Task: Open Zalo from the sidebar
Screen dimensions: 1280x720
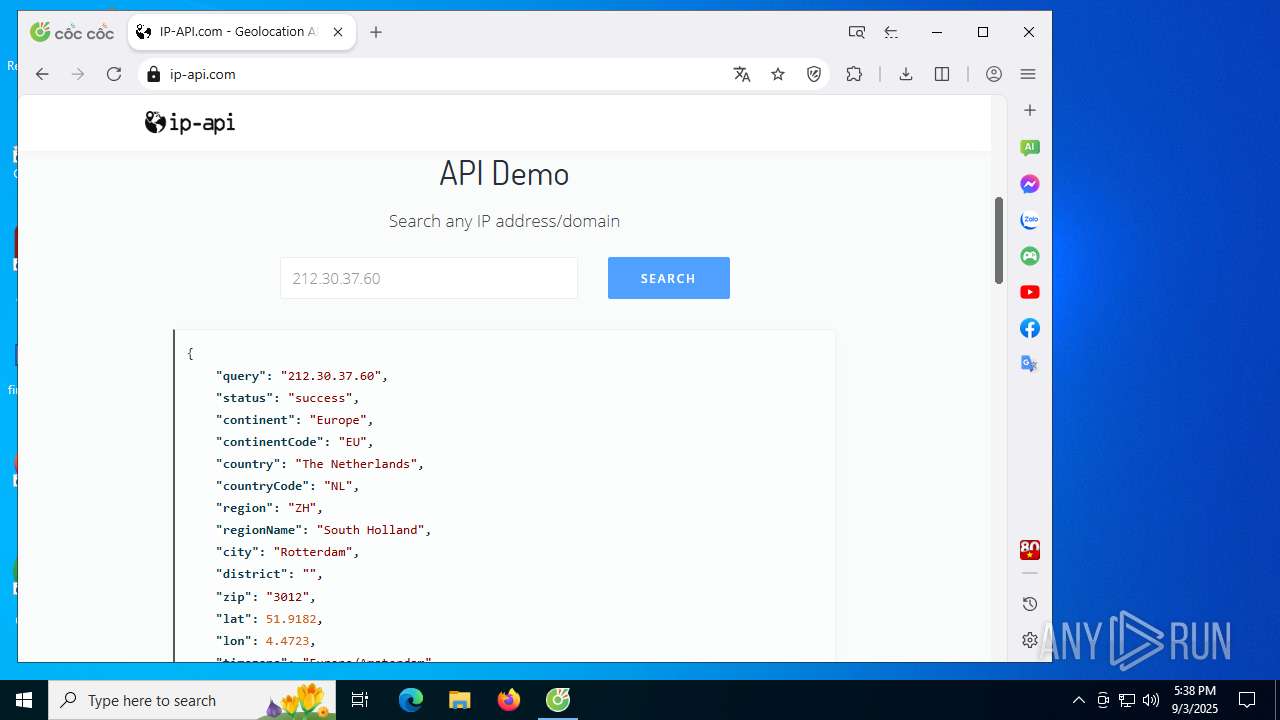Action: (1030, 220)
